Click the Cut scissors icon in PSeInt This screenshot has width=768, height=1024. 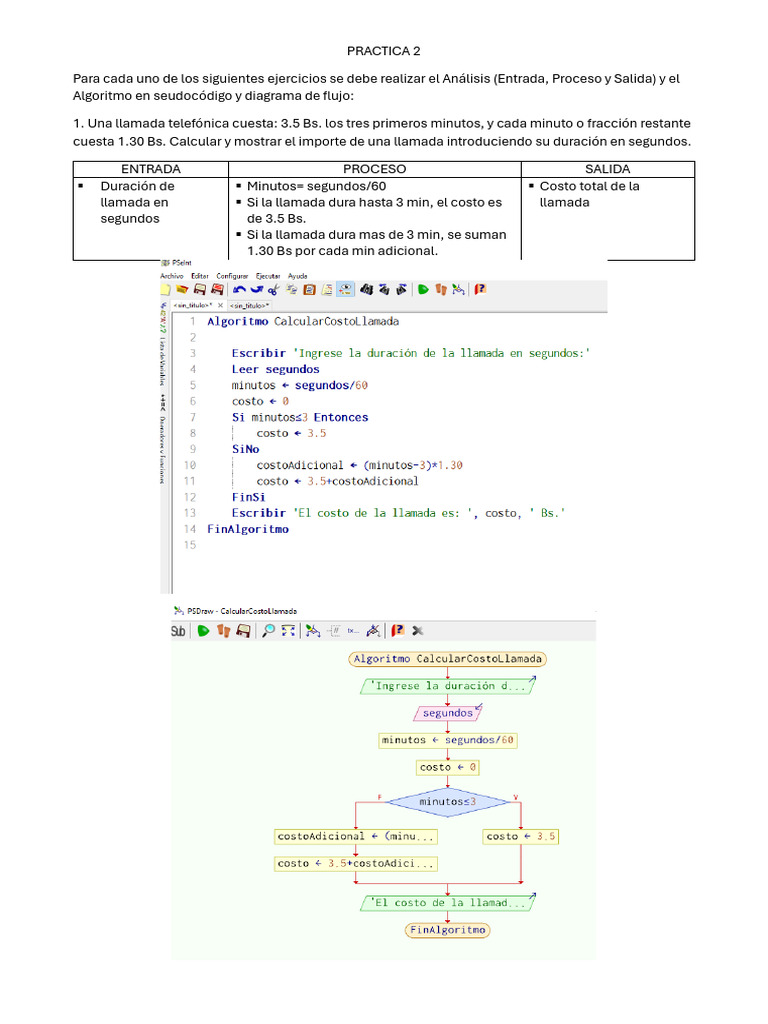point(274,289)
